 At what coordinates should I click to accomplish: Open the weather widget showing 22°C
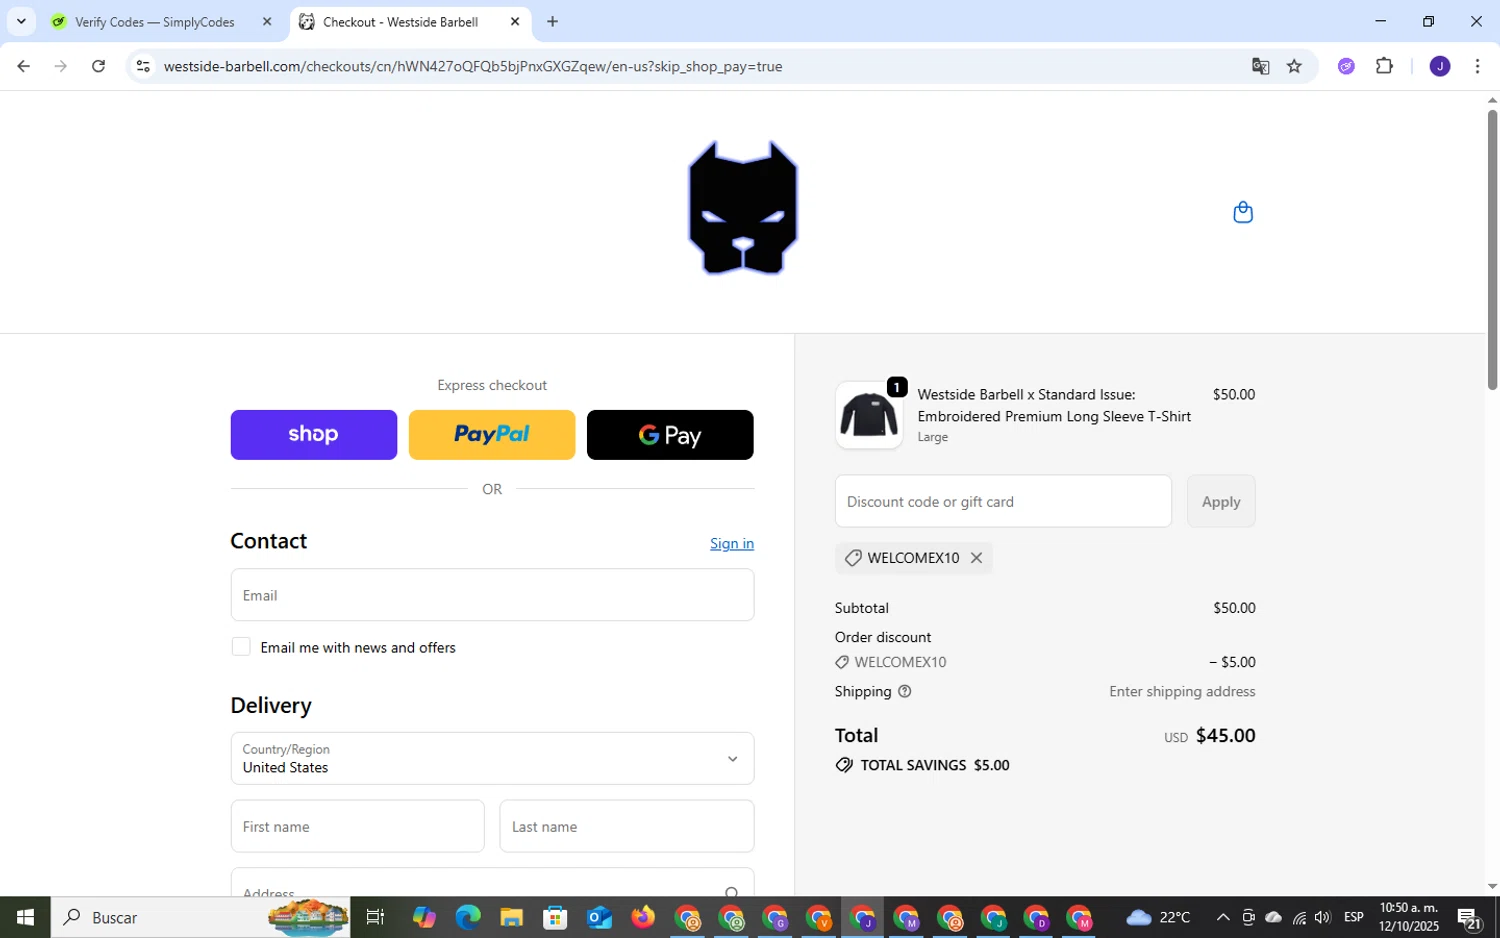point(1159,917)
